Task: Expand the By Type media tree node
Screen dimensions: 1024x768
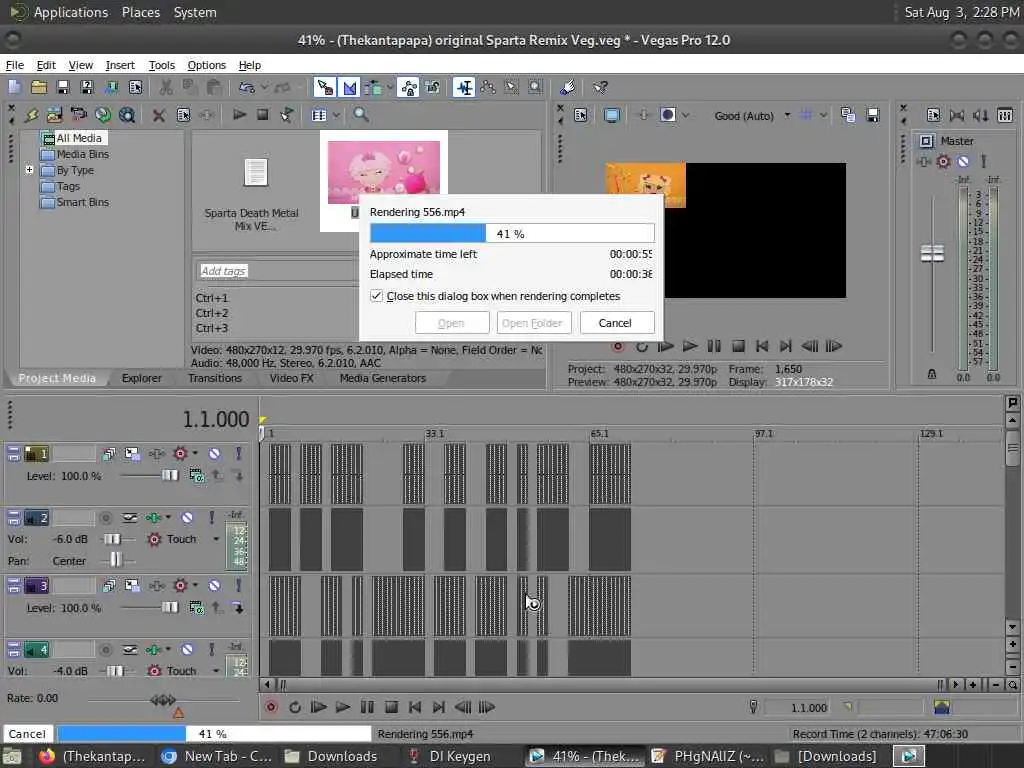Action: coord(29,170)
